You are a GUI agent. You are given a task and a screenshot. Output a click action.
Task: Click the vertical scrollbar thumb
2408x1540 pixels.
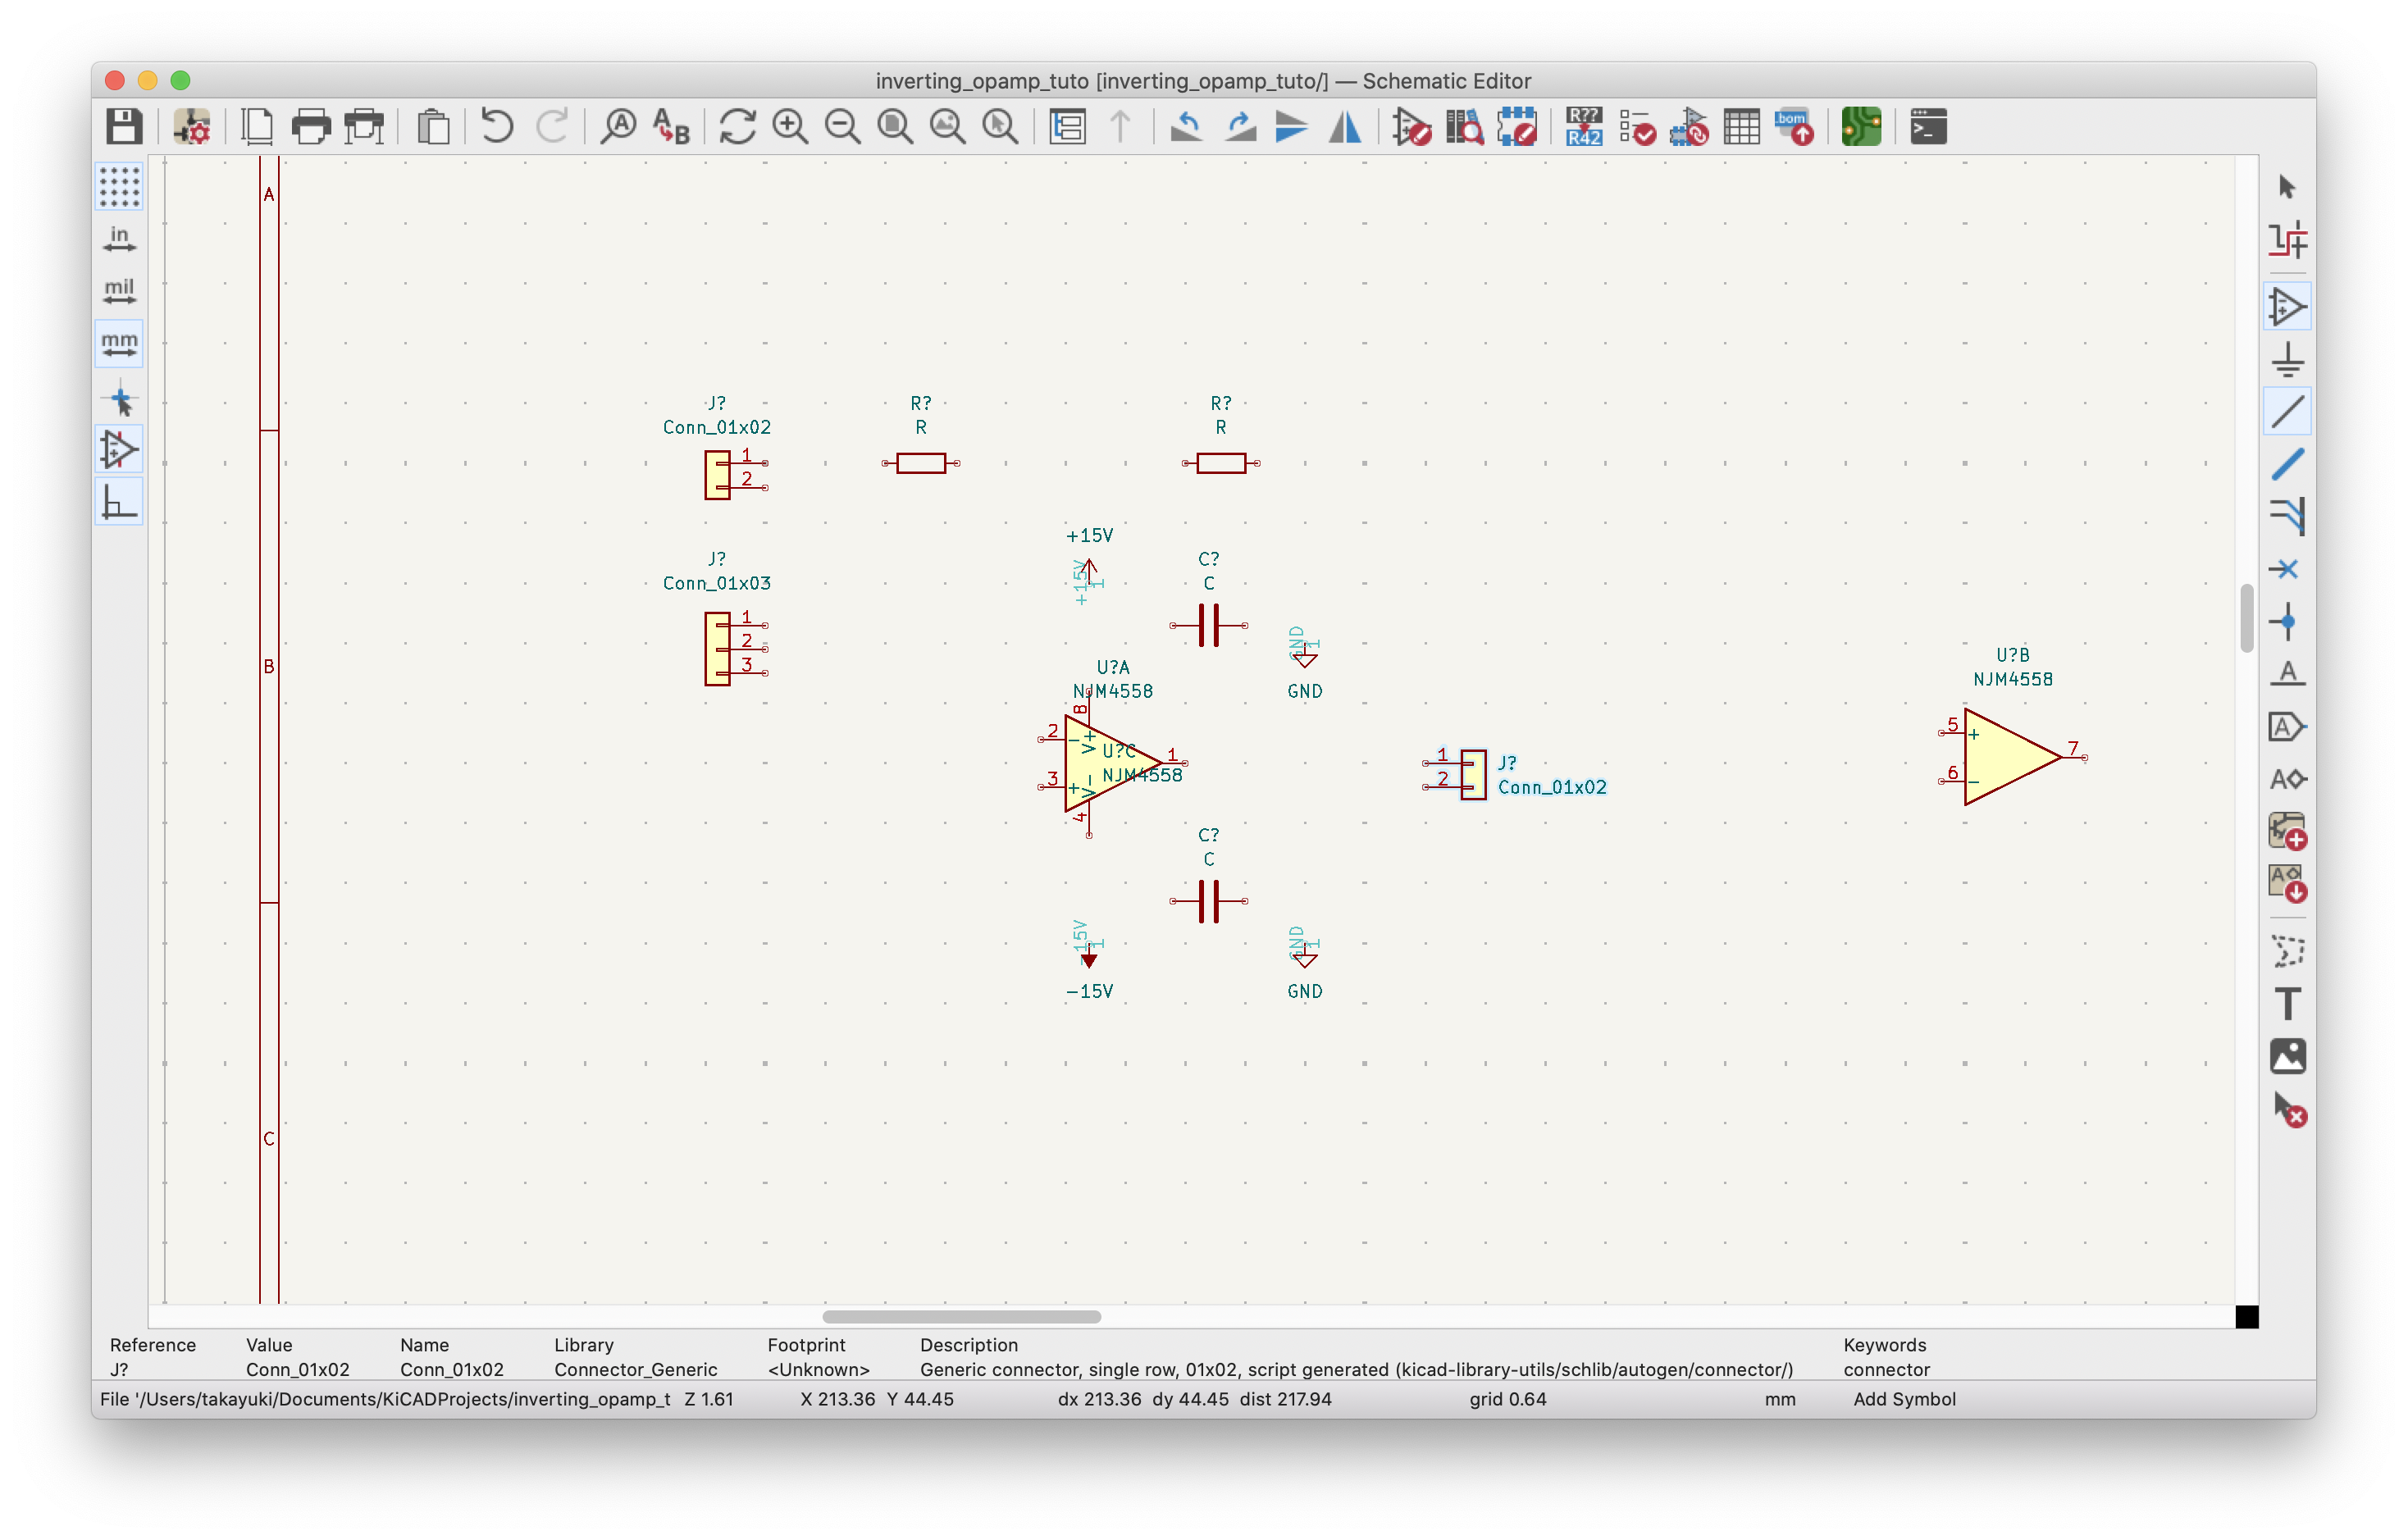pos(2247,618)
